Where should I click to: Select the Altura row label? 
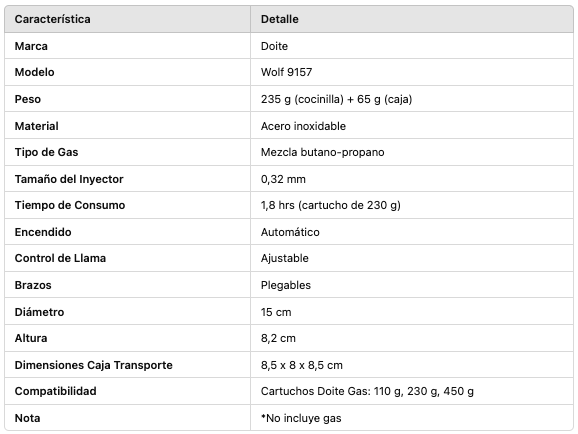(x=31, y=338)
